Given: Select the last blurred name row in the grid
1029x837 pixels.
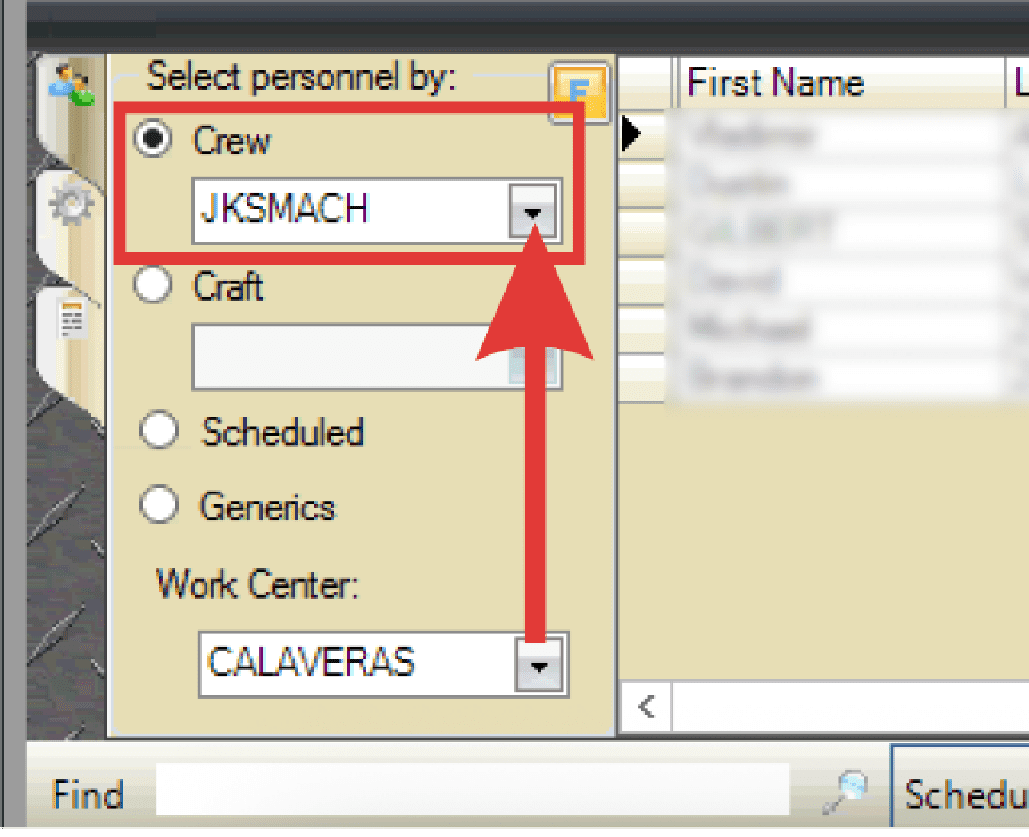Looking at the screenshot, I should coord(840,379).
